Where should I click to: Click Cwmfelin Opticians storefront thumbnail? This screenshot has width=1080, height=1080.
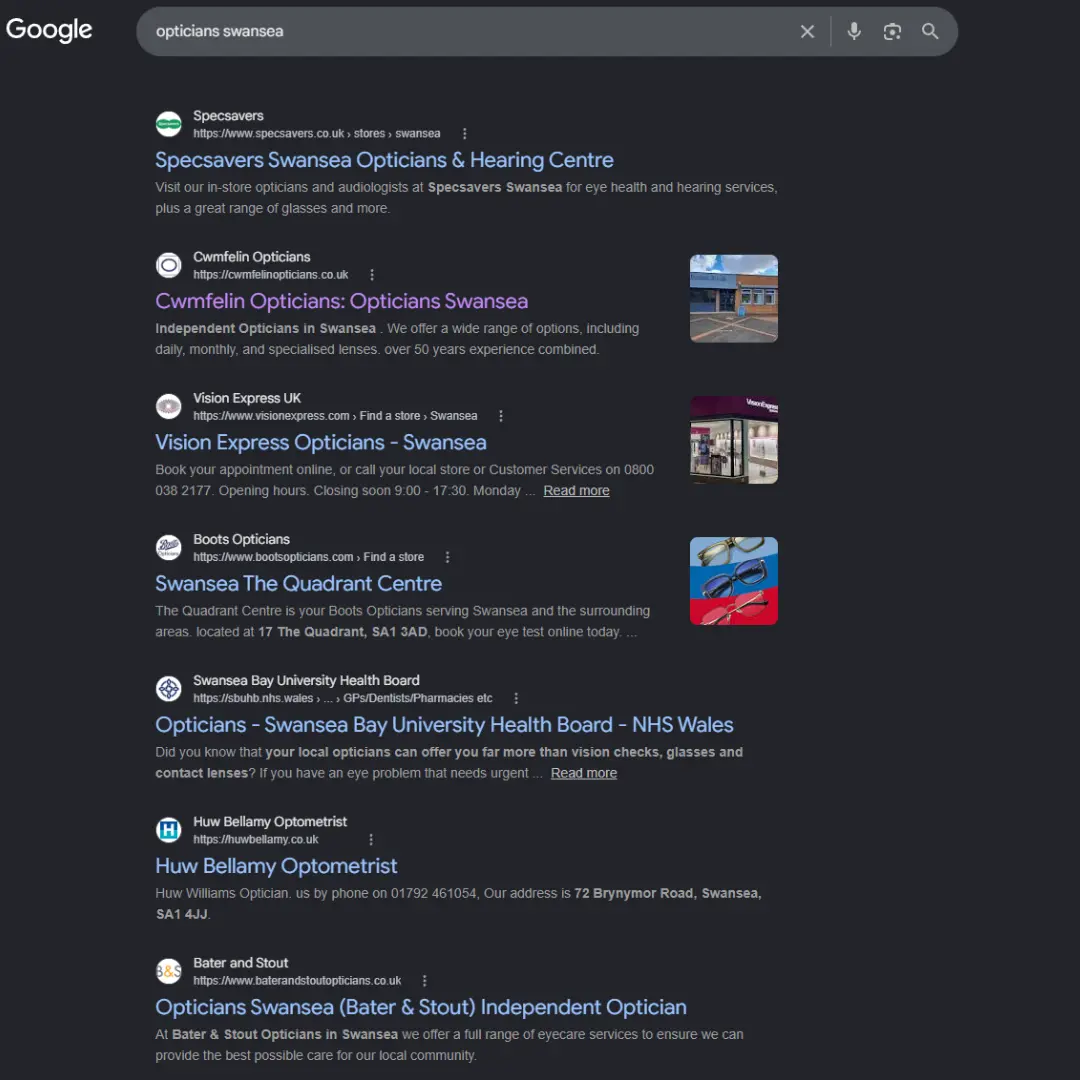click(x=734, y=298)
